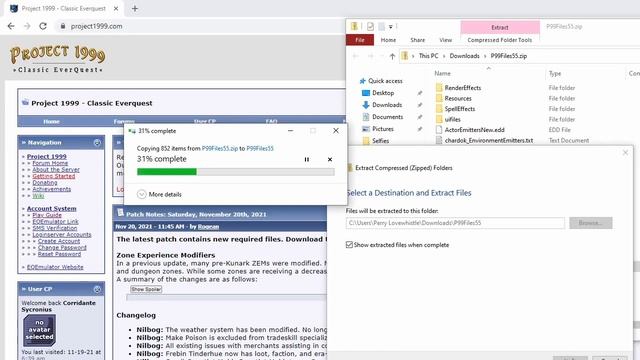Click This PC in the breadcrumb path
Screen dimensions: 640x360
[x=428, y=56]
